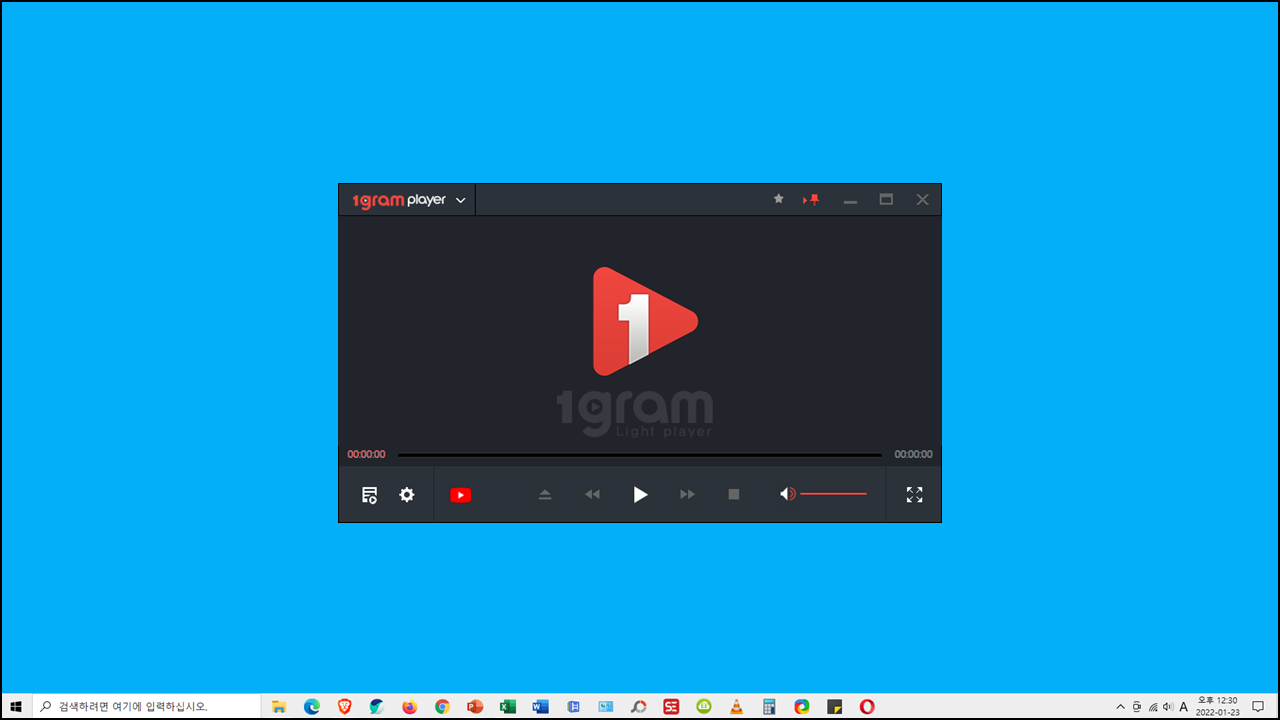Screen dimensions: 1280x720
Task: Launch Brave browser from taskbar
Action: (x=344, y=706)
